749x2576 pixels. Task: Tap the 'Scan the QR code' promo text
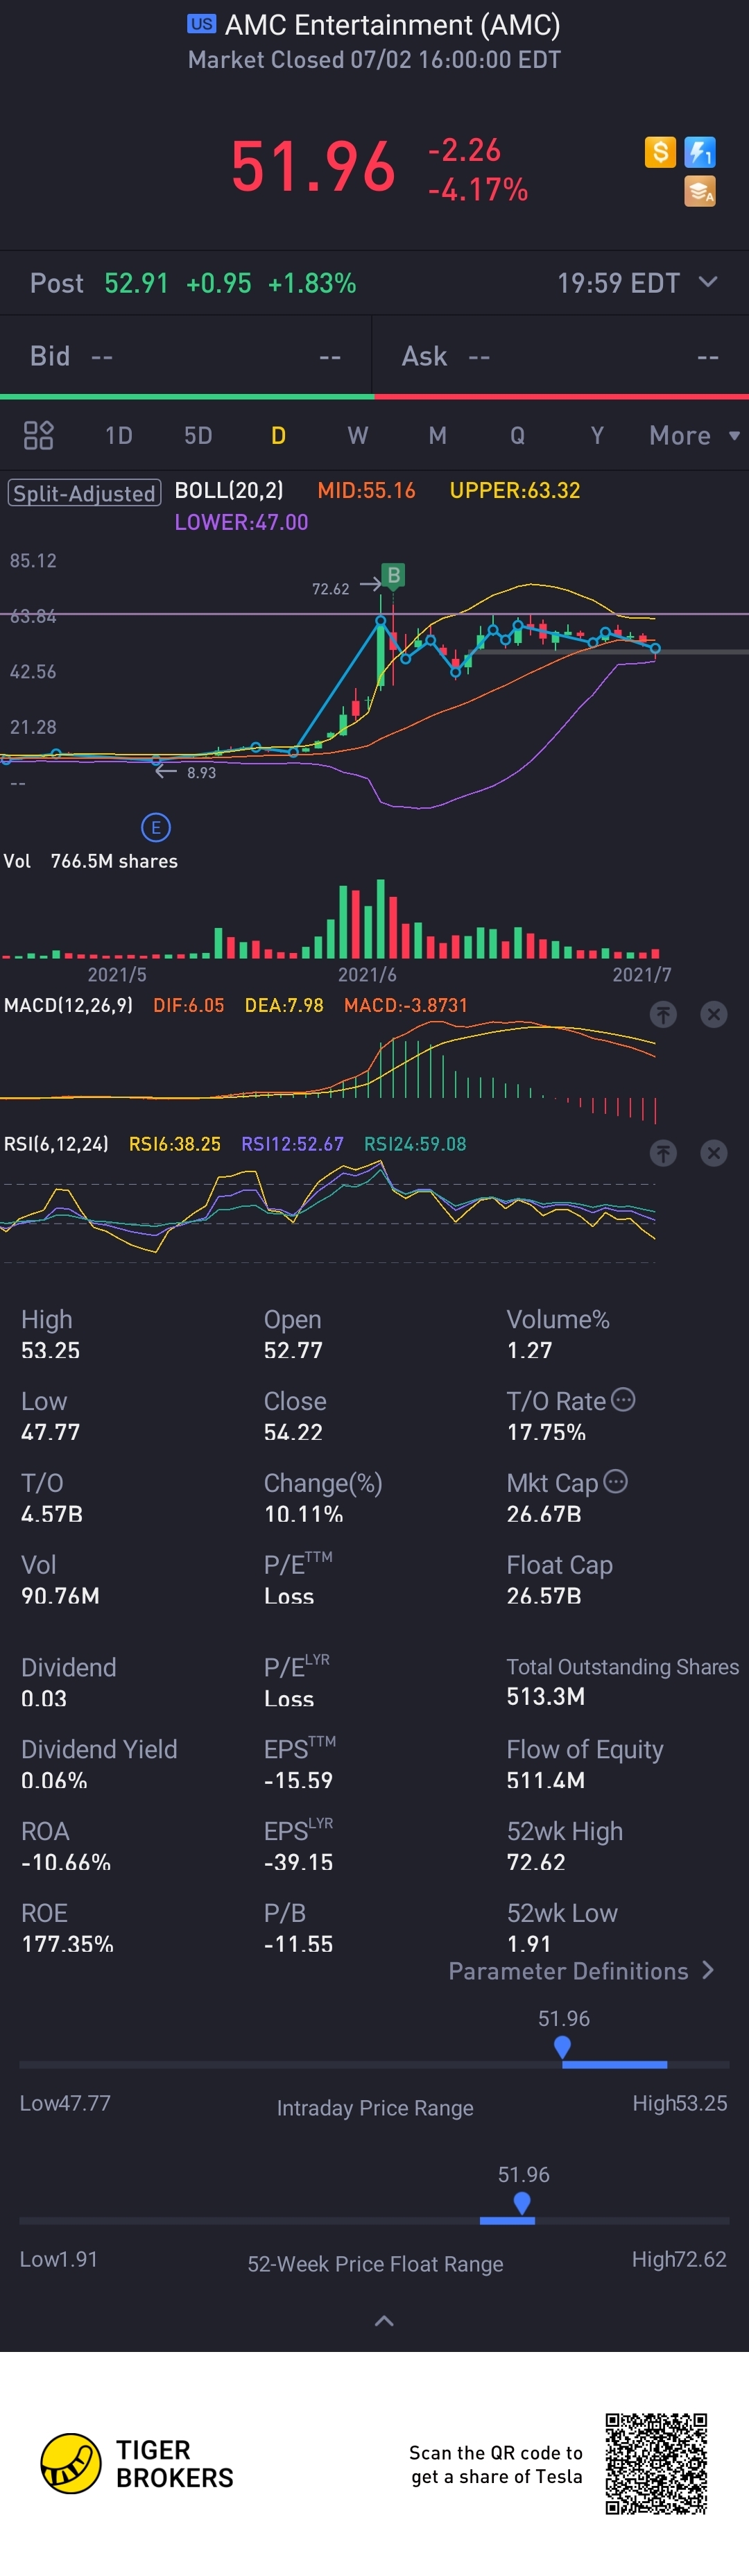tap(496, 2464)
